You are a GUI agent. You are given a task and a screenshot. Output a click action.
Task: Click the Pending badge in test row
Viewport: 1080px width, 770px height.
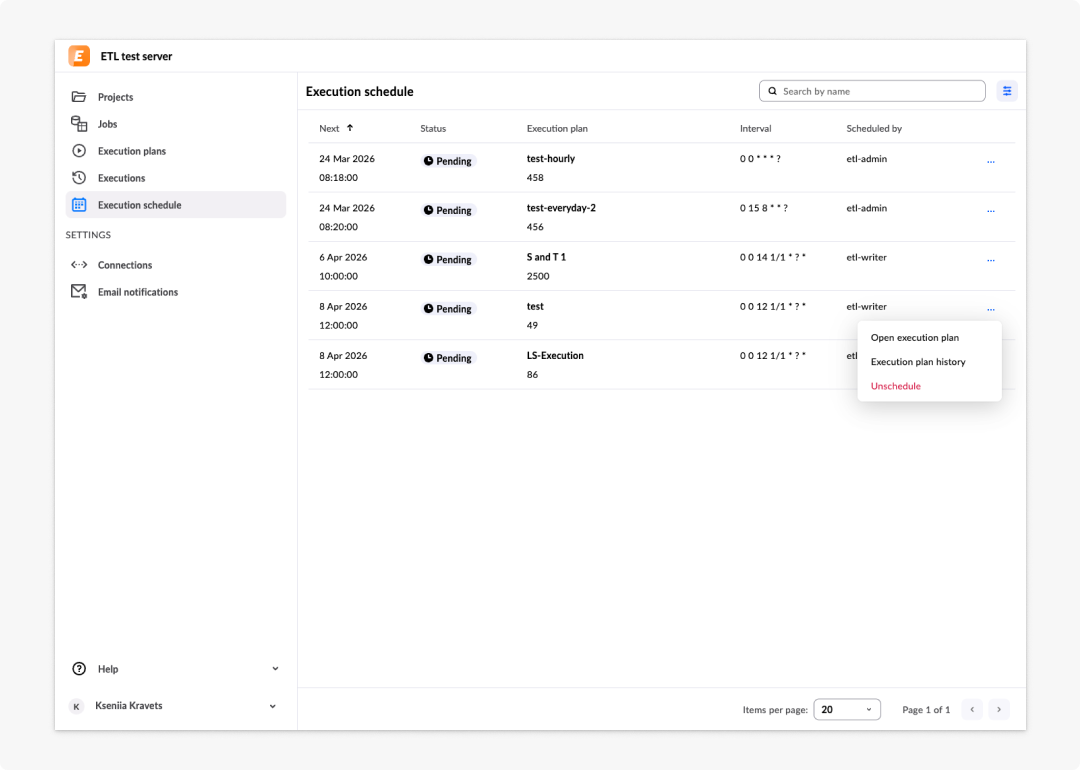[448, 309]
